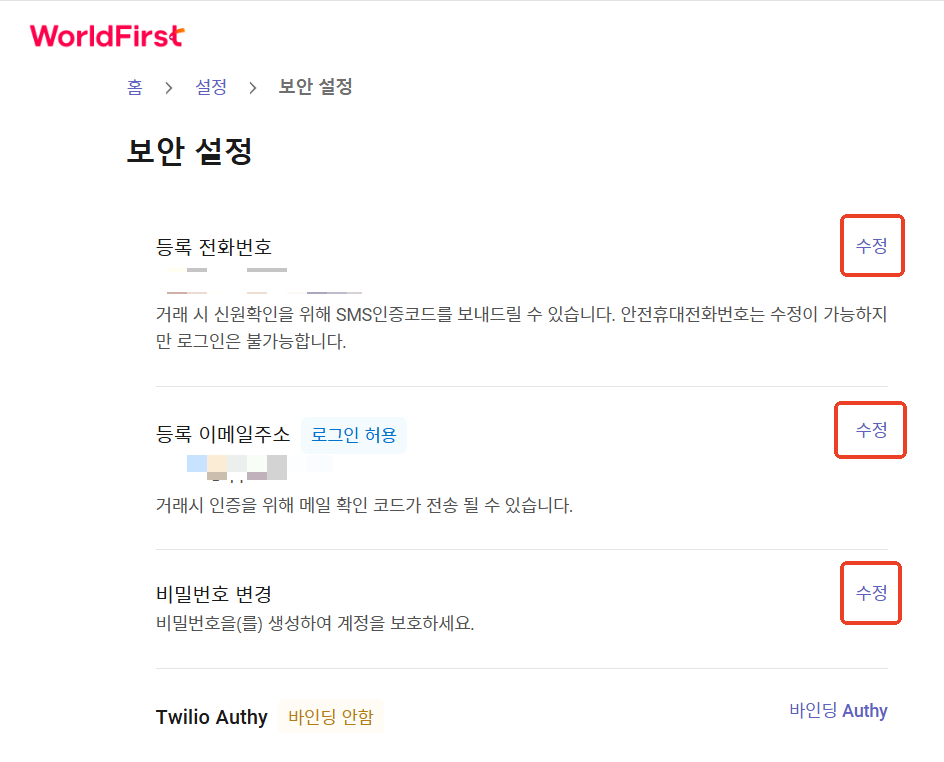The width and height of the screenshot is (944, 762).
Task: Click the 등록 전화번호 section title
Action: tap(214, 247)
